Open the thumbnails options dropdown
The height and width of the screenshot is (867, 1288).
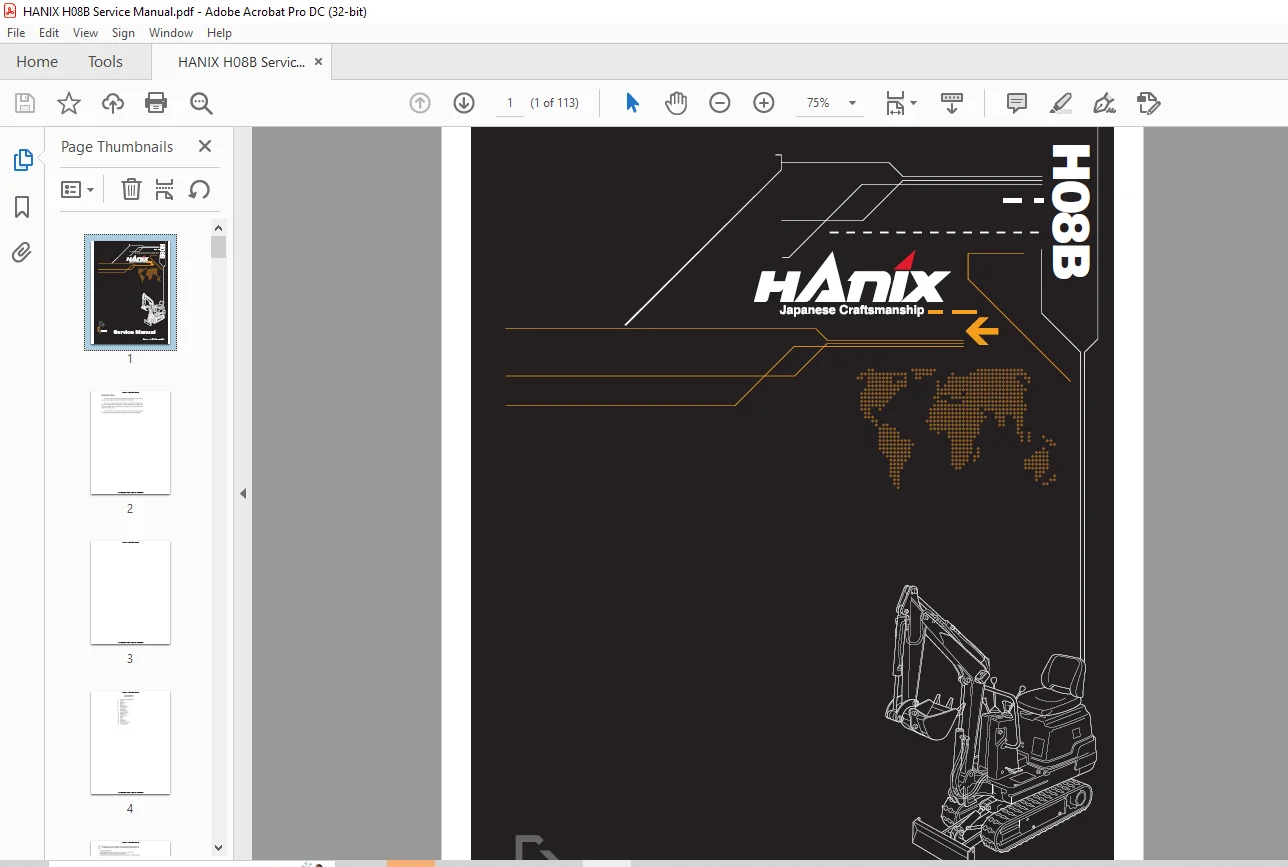(x=78, y=189)
